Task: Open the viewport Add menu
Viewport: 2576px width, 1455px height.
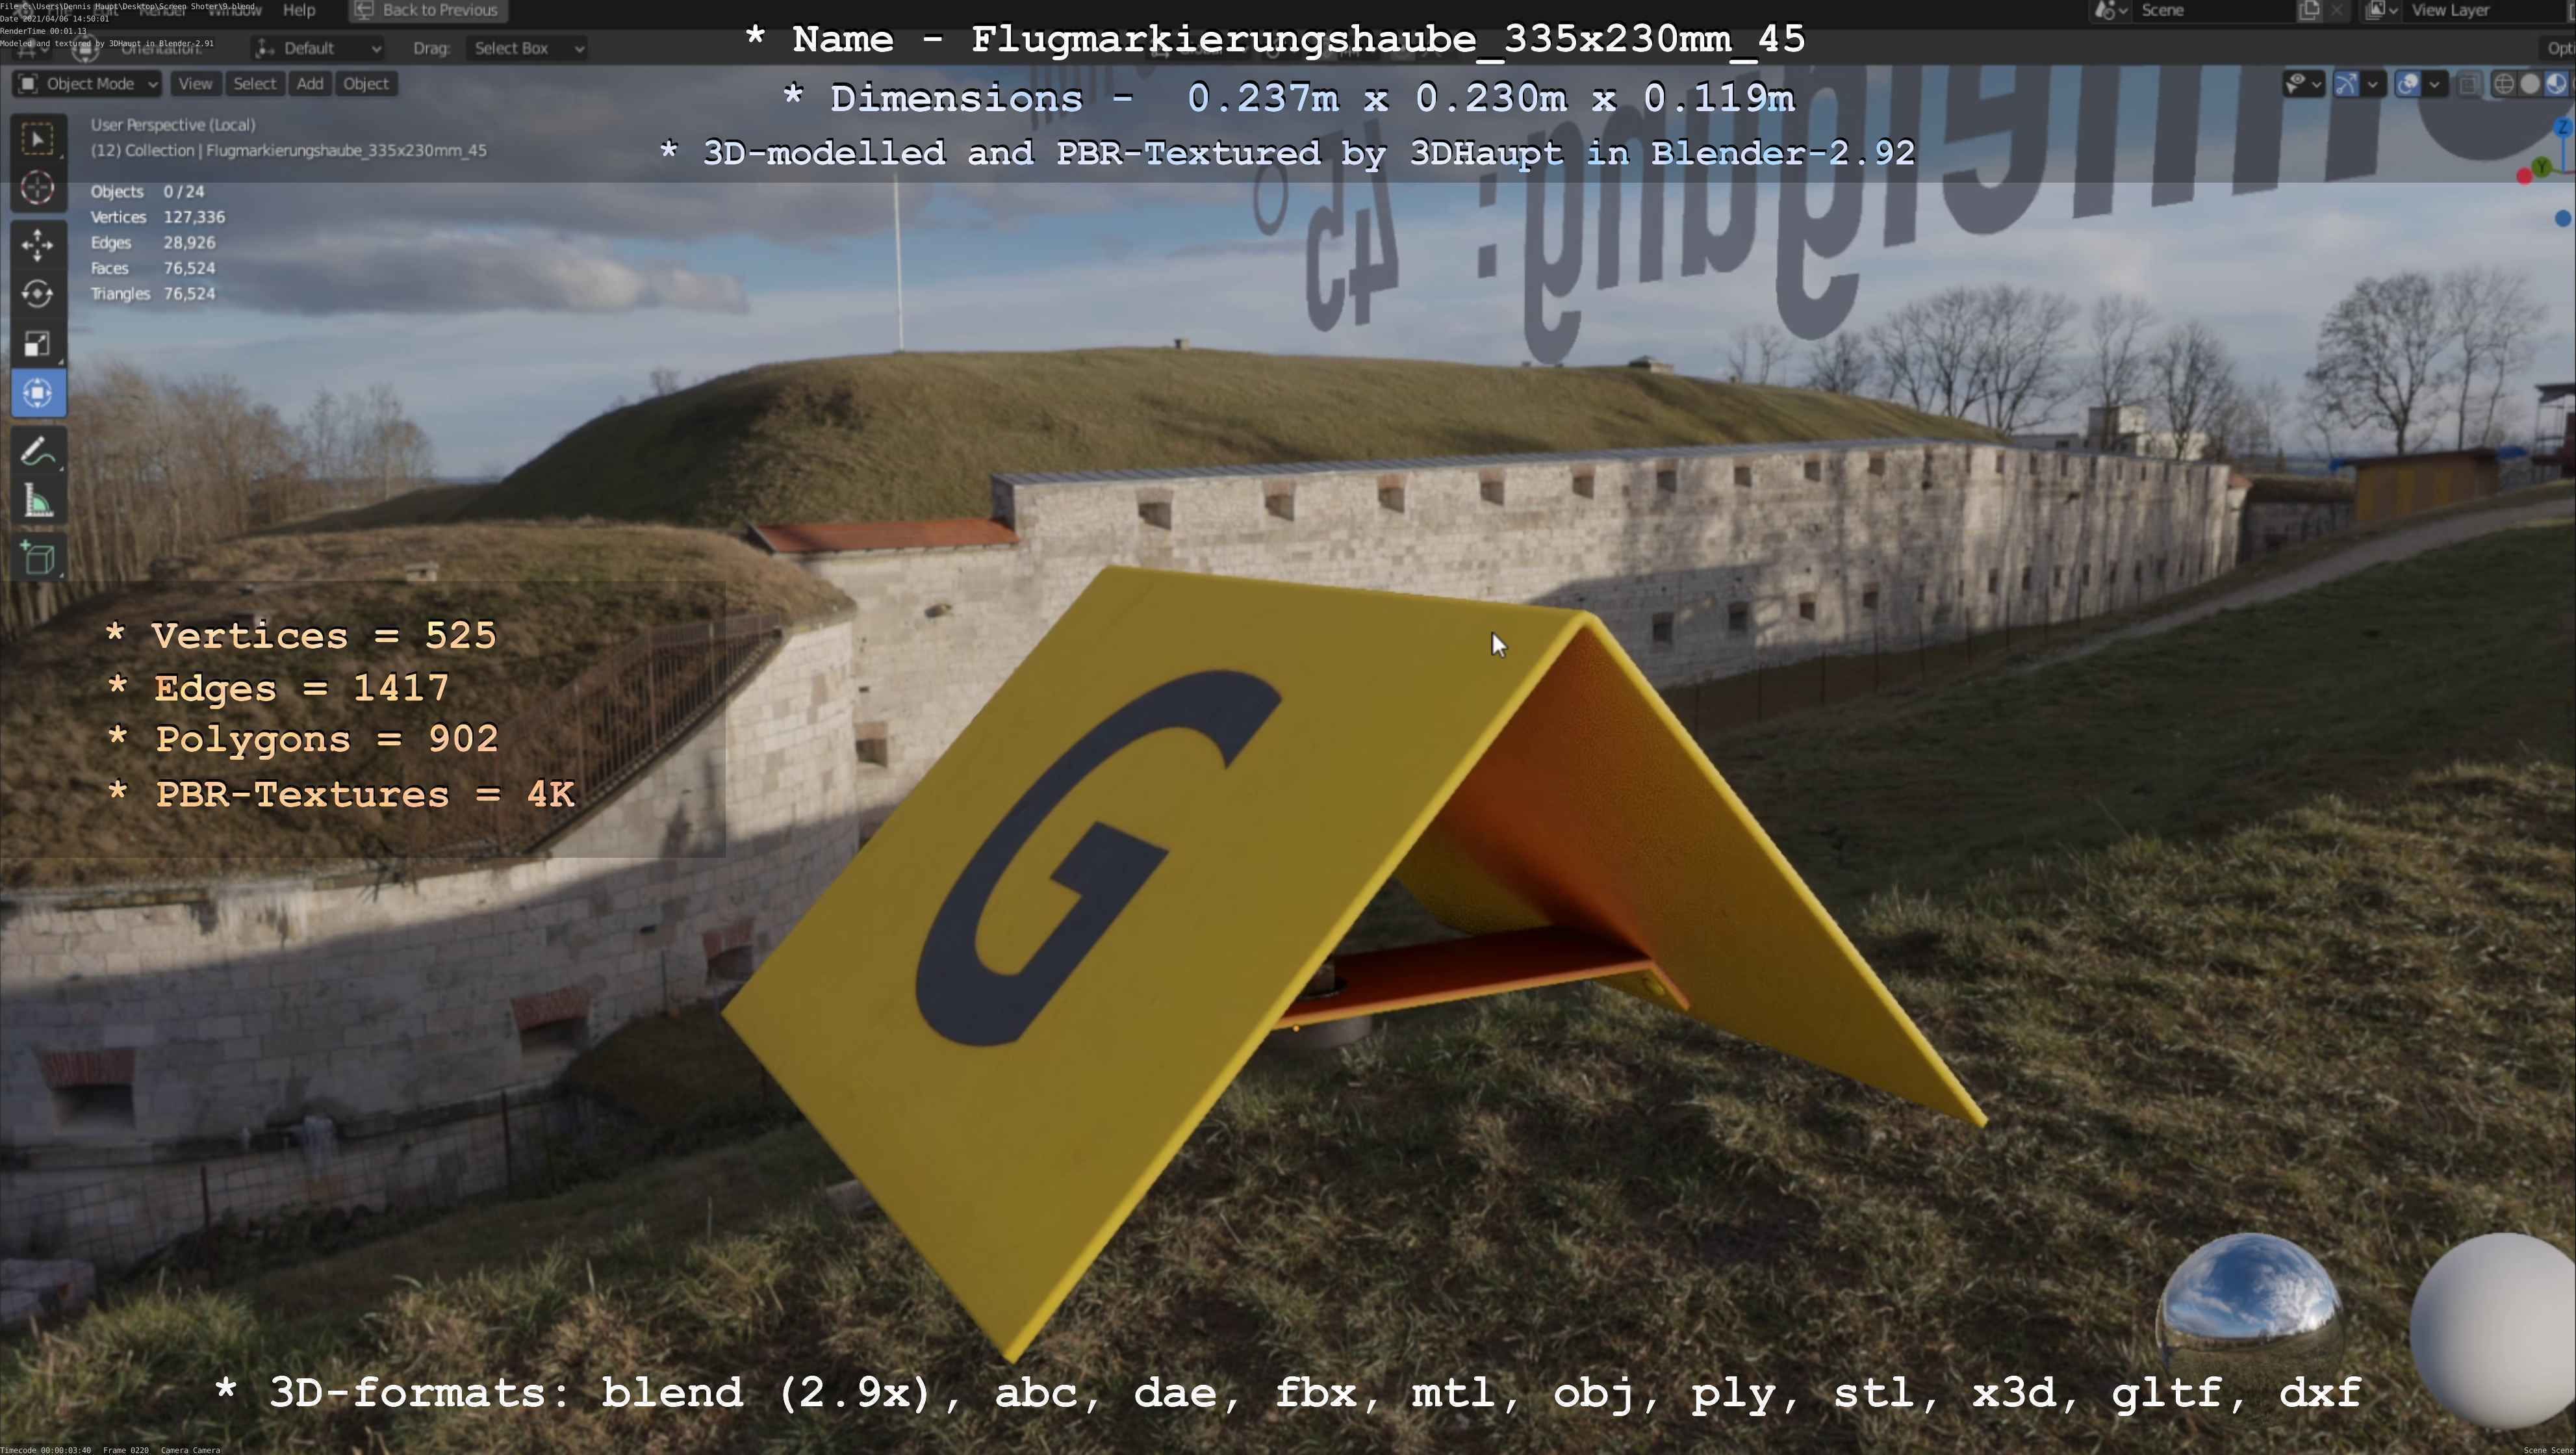Action: (310, 84)
